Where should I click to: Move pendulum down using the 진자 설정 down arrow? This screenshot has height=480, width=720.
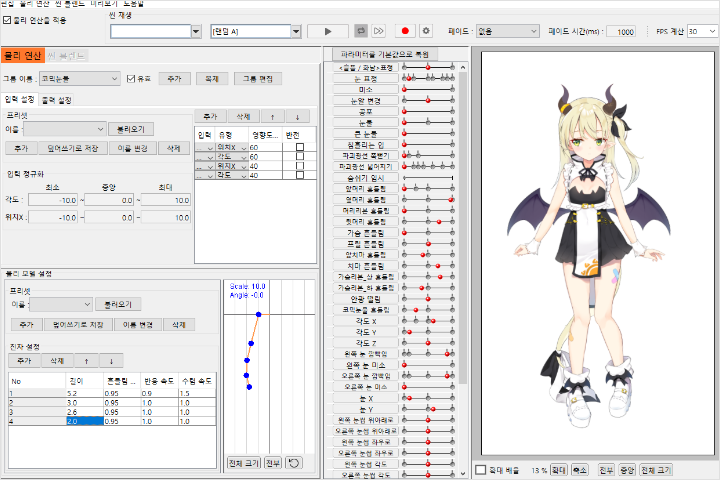click(x=111, y=361)
